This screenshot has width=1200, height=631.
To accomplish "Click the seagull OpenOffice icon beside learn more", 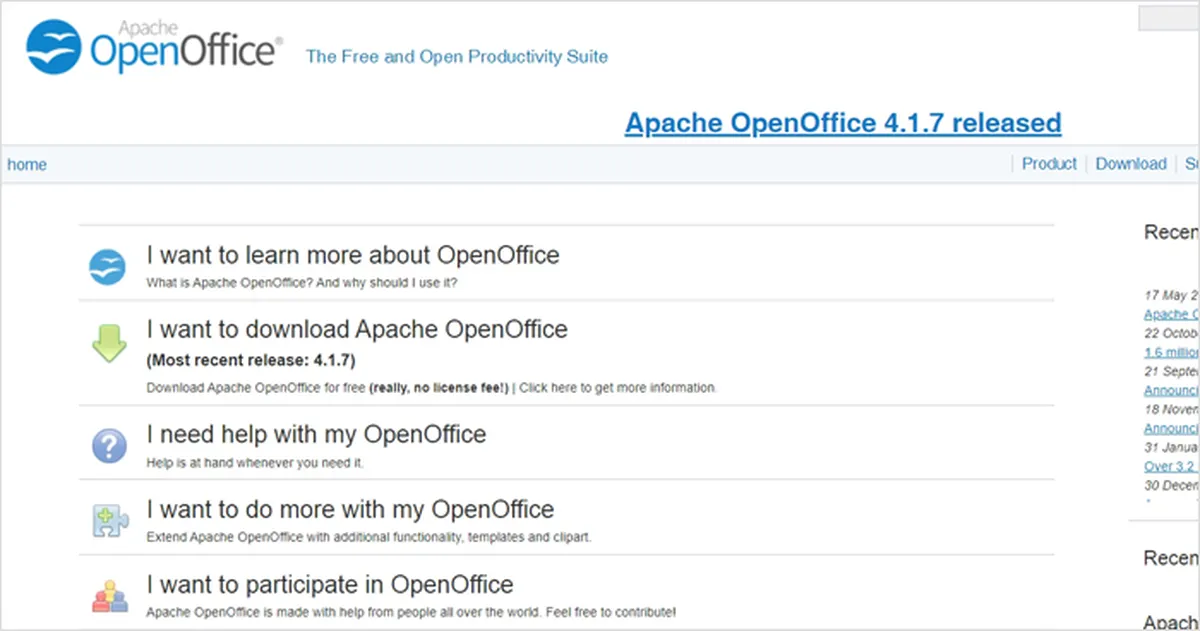I will (108, 267).
